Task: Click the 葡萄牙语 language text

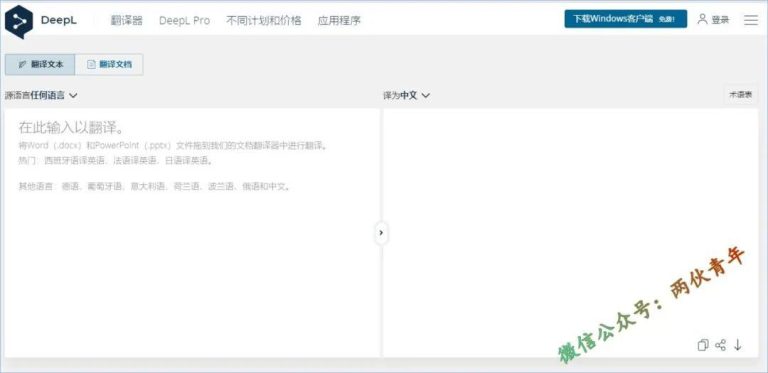Action: click(x=104, y=187)
